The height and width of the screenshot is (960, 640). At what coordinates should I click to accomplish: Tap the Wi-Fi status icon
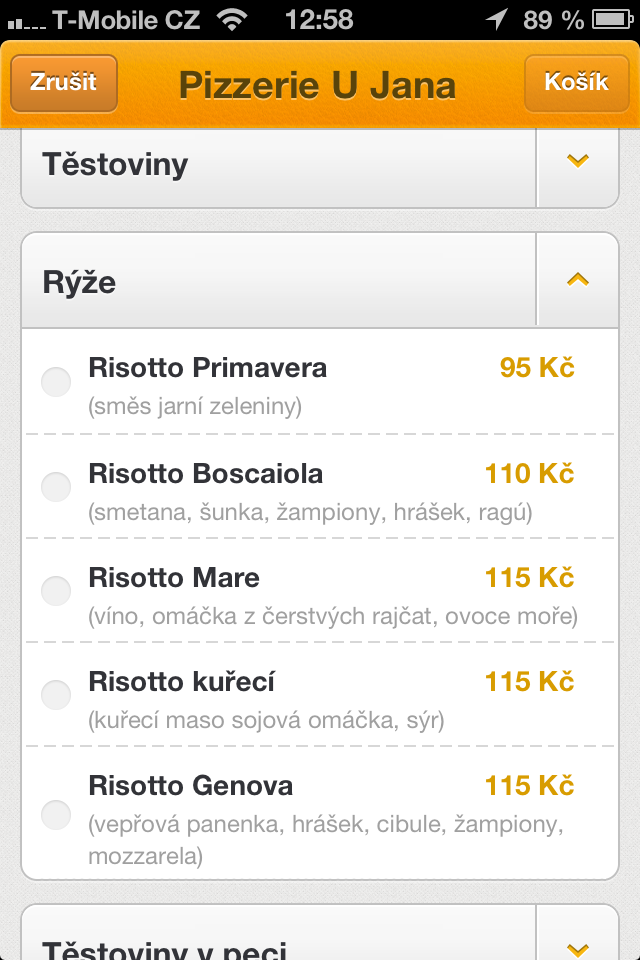pyautogui.click(x=231, y=19)
